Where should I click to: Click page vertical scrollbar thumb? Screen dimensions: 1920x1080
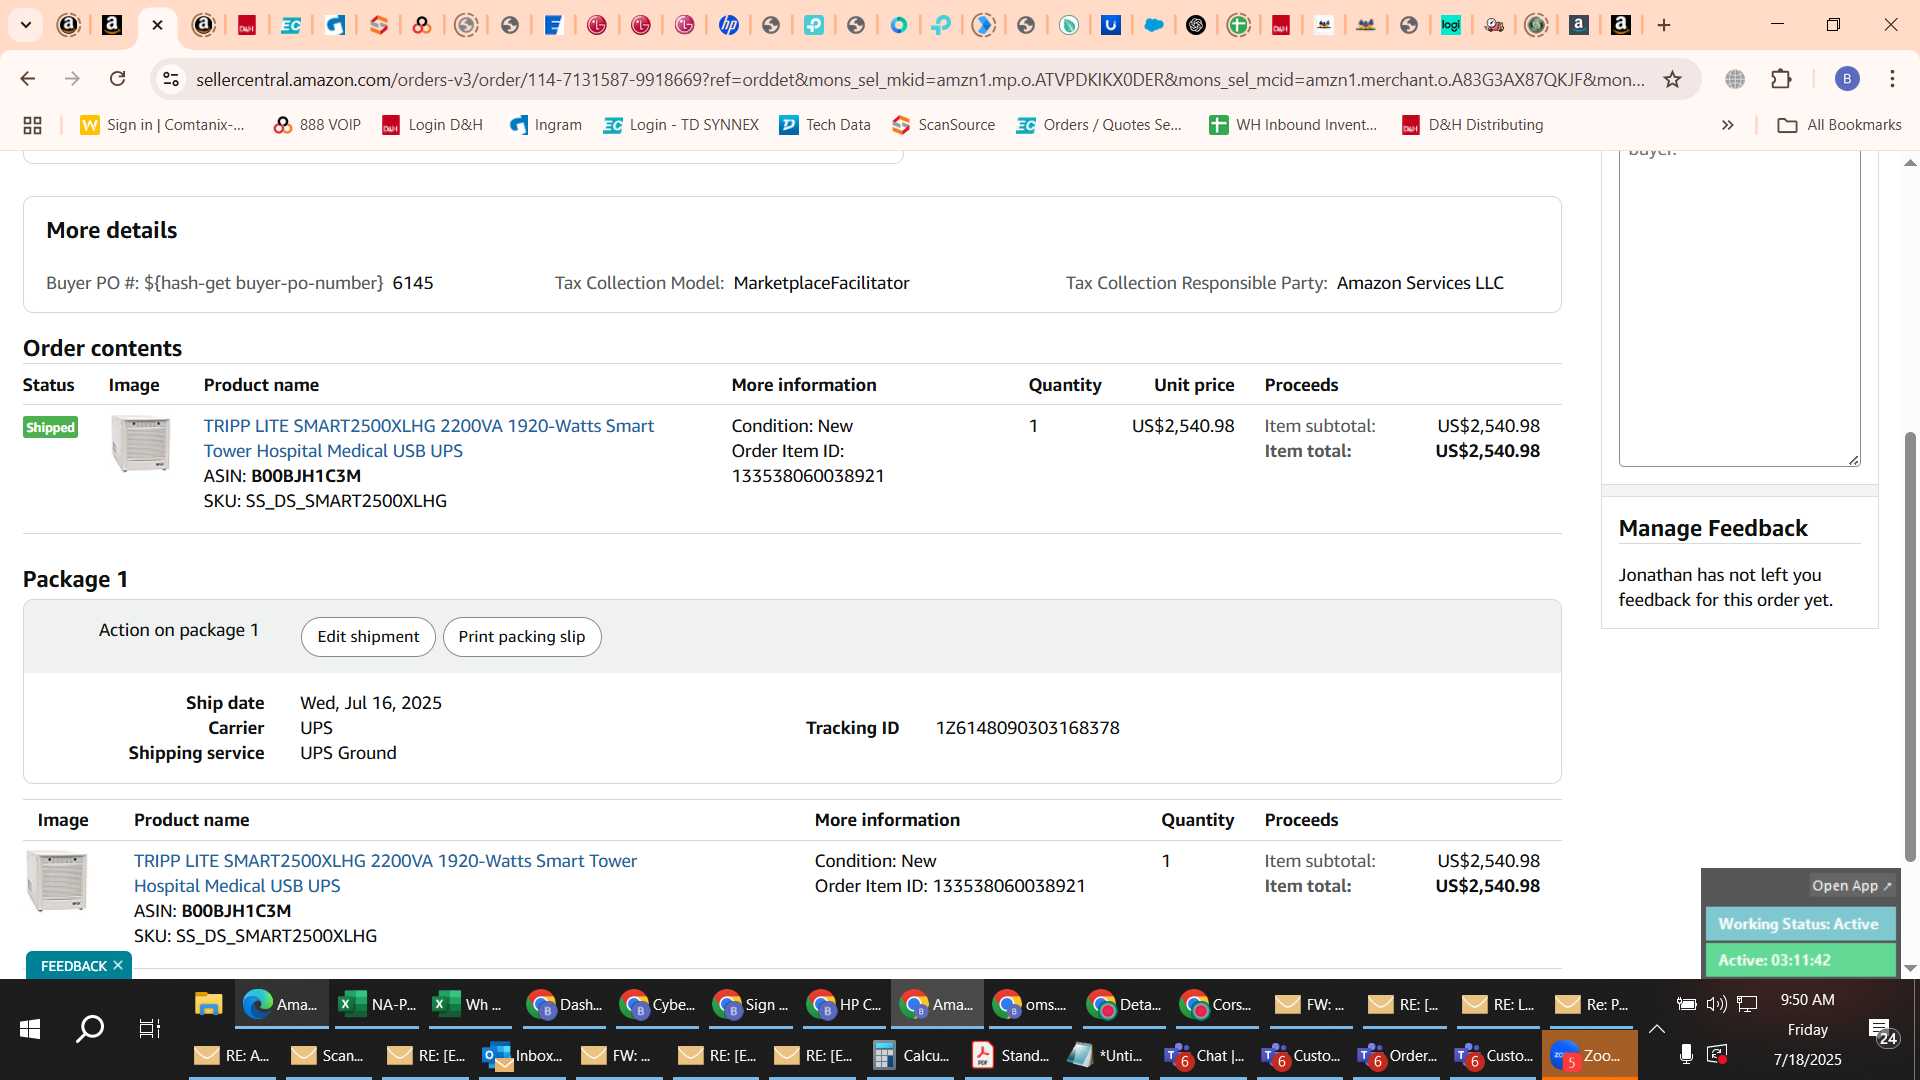1910,646
